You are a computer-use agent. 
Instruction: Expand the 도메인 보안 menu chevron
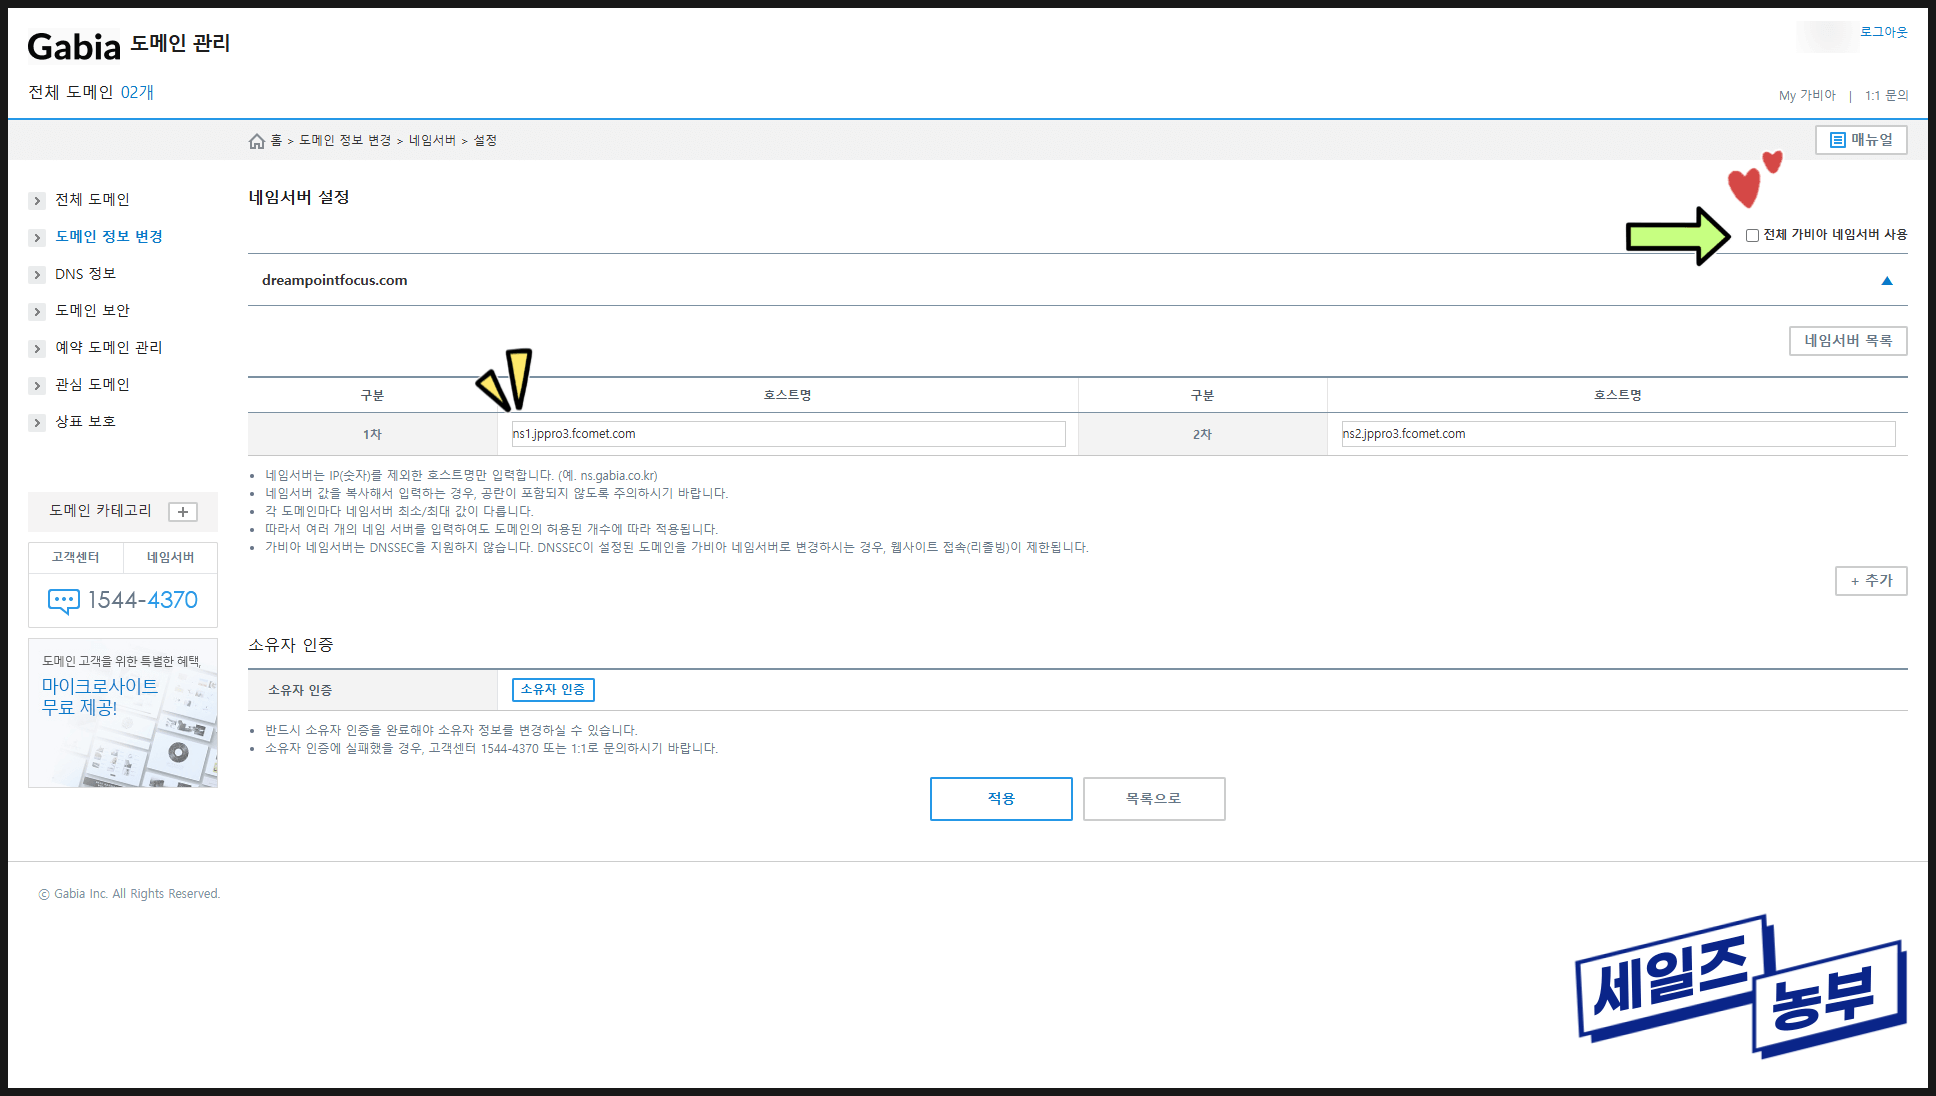pyautogui.click(x=37, y=312)
